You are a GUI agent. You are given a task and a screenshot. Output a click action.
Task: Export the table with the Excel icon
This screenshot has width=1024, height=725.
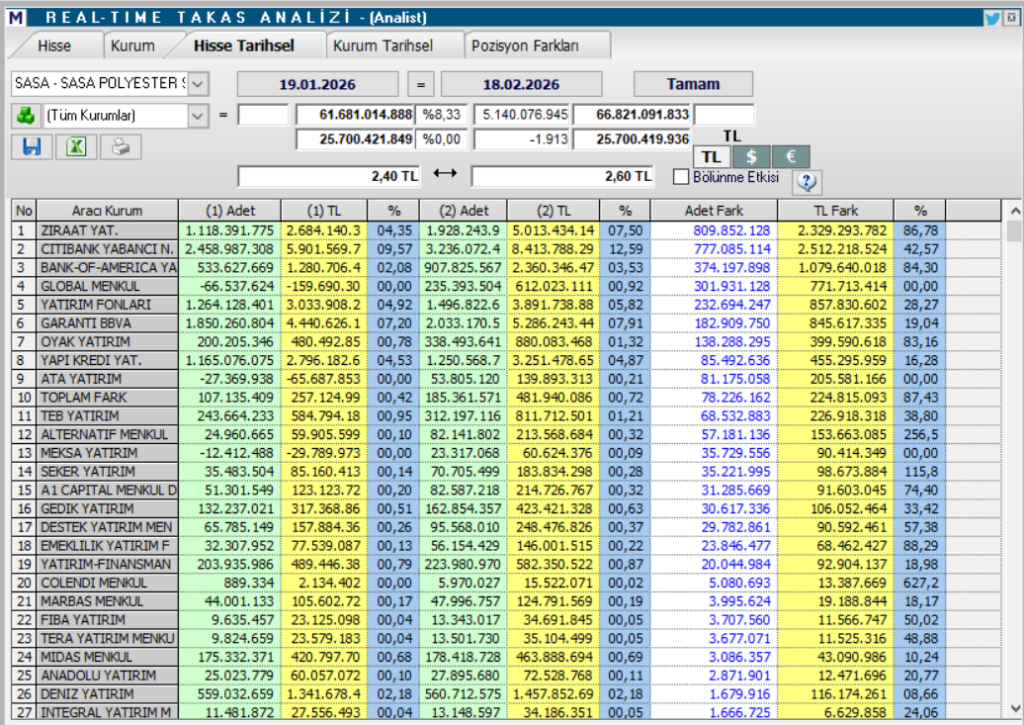click(x=76, y=147)
